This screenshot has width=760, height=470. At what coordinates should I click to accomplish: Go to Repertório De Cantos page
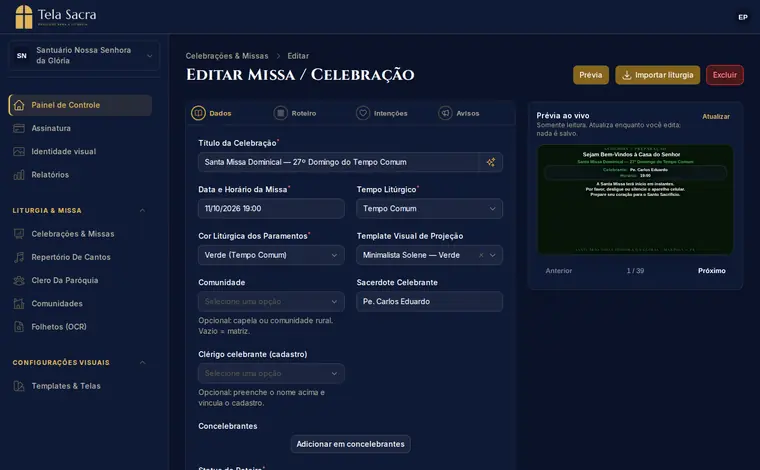(x=80, y=257)
